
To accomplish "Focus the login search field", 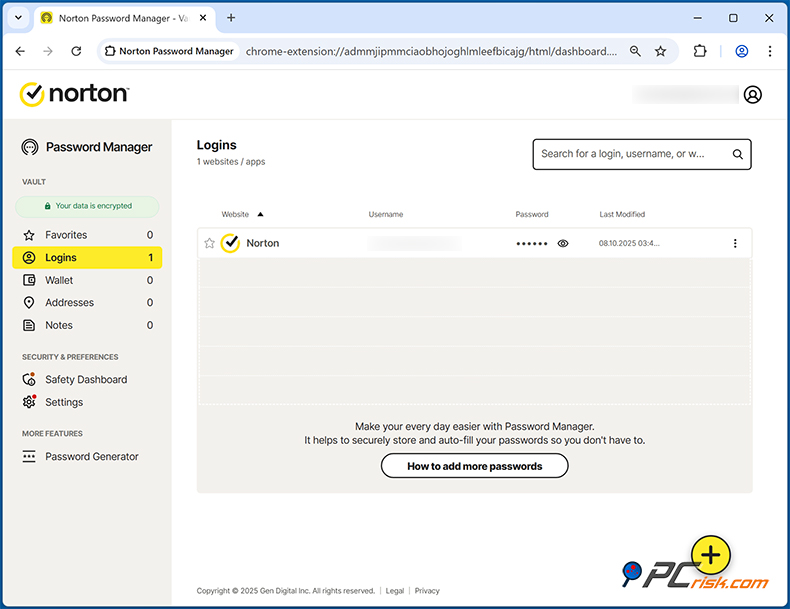I will coord(628,154).
